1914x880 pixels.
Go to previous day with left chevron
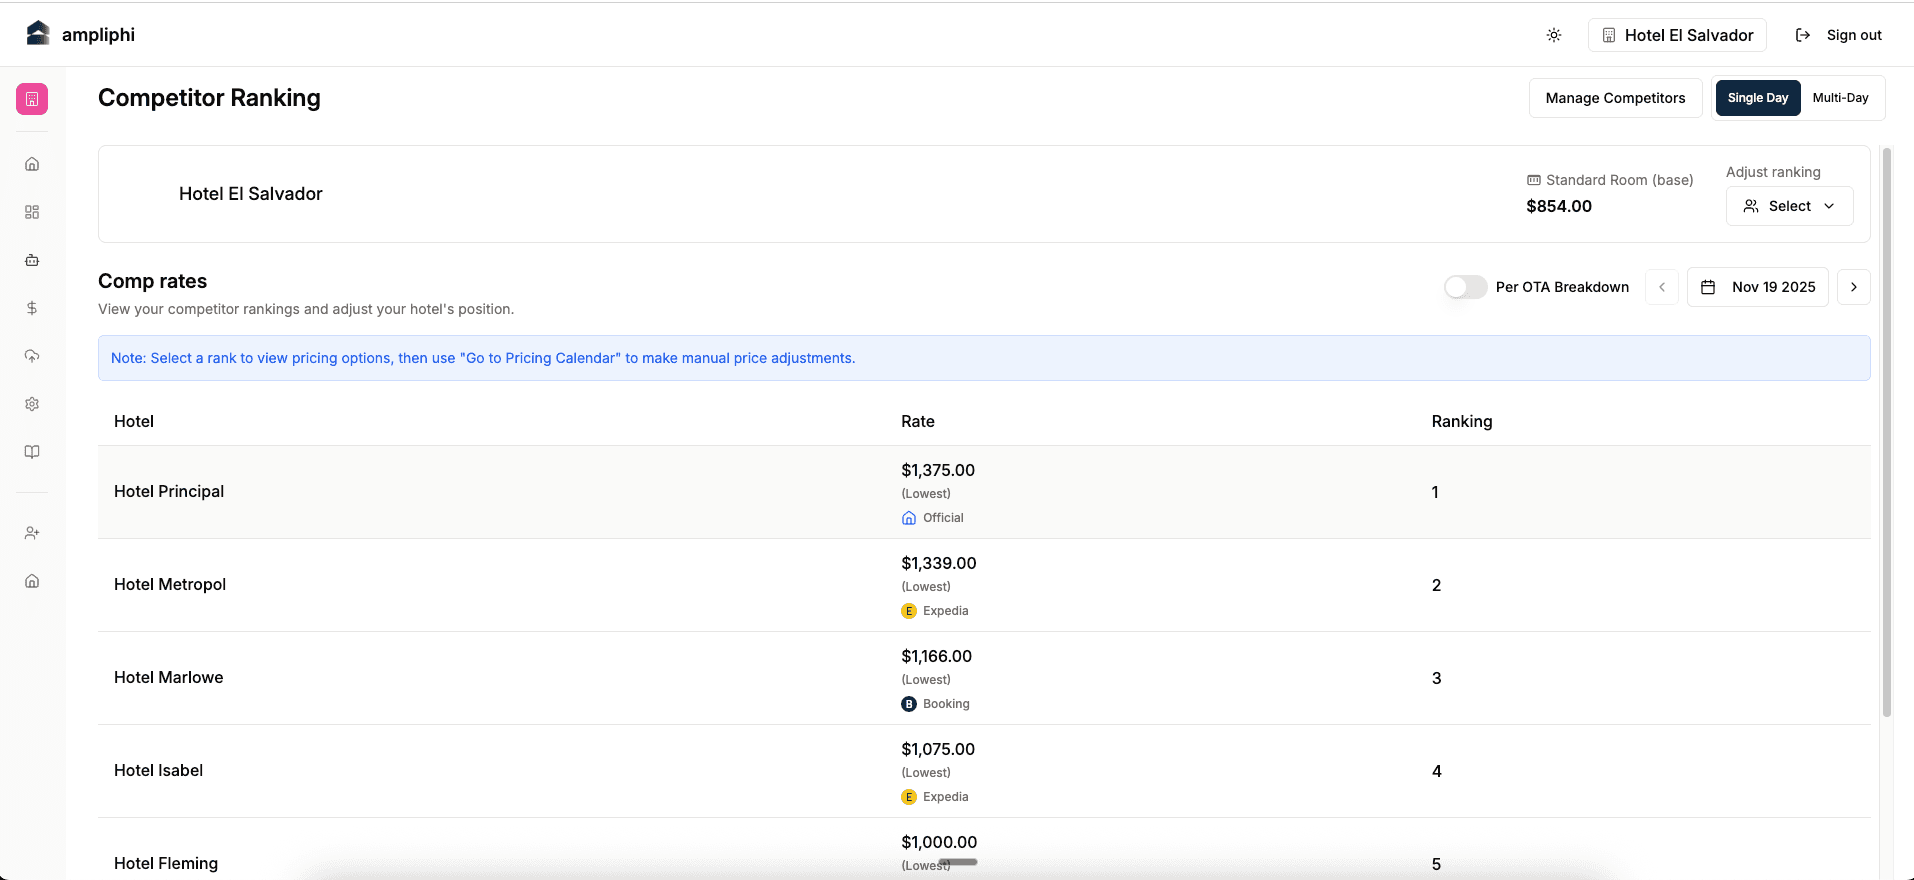coord(1662,287)
